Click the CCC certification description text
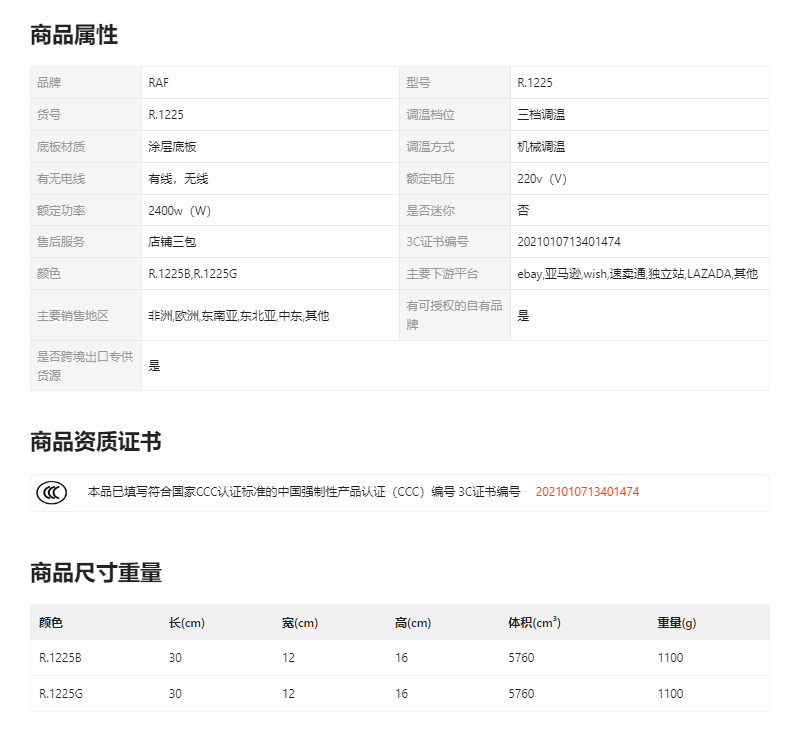Screen dimensions: 800x742 click(x=304, y=492)
